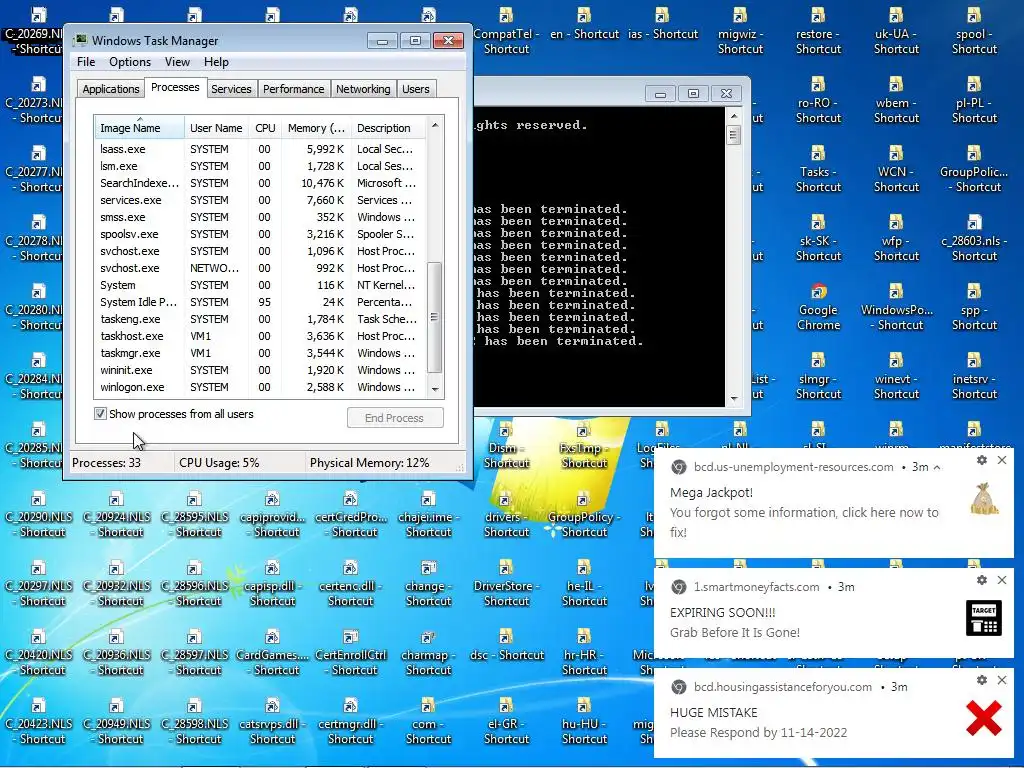
Task: Open the certmgr.dll shortcut icon
Action: click(350, 722)
